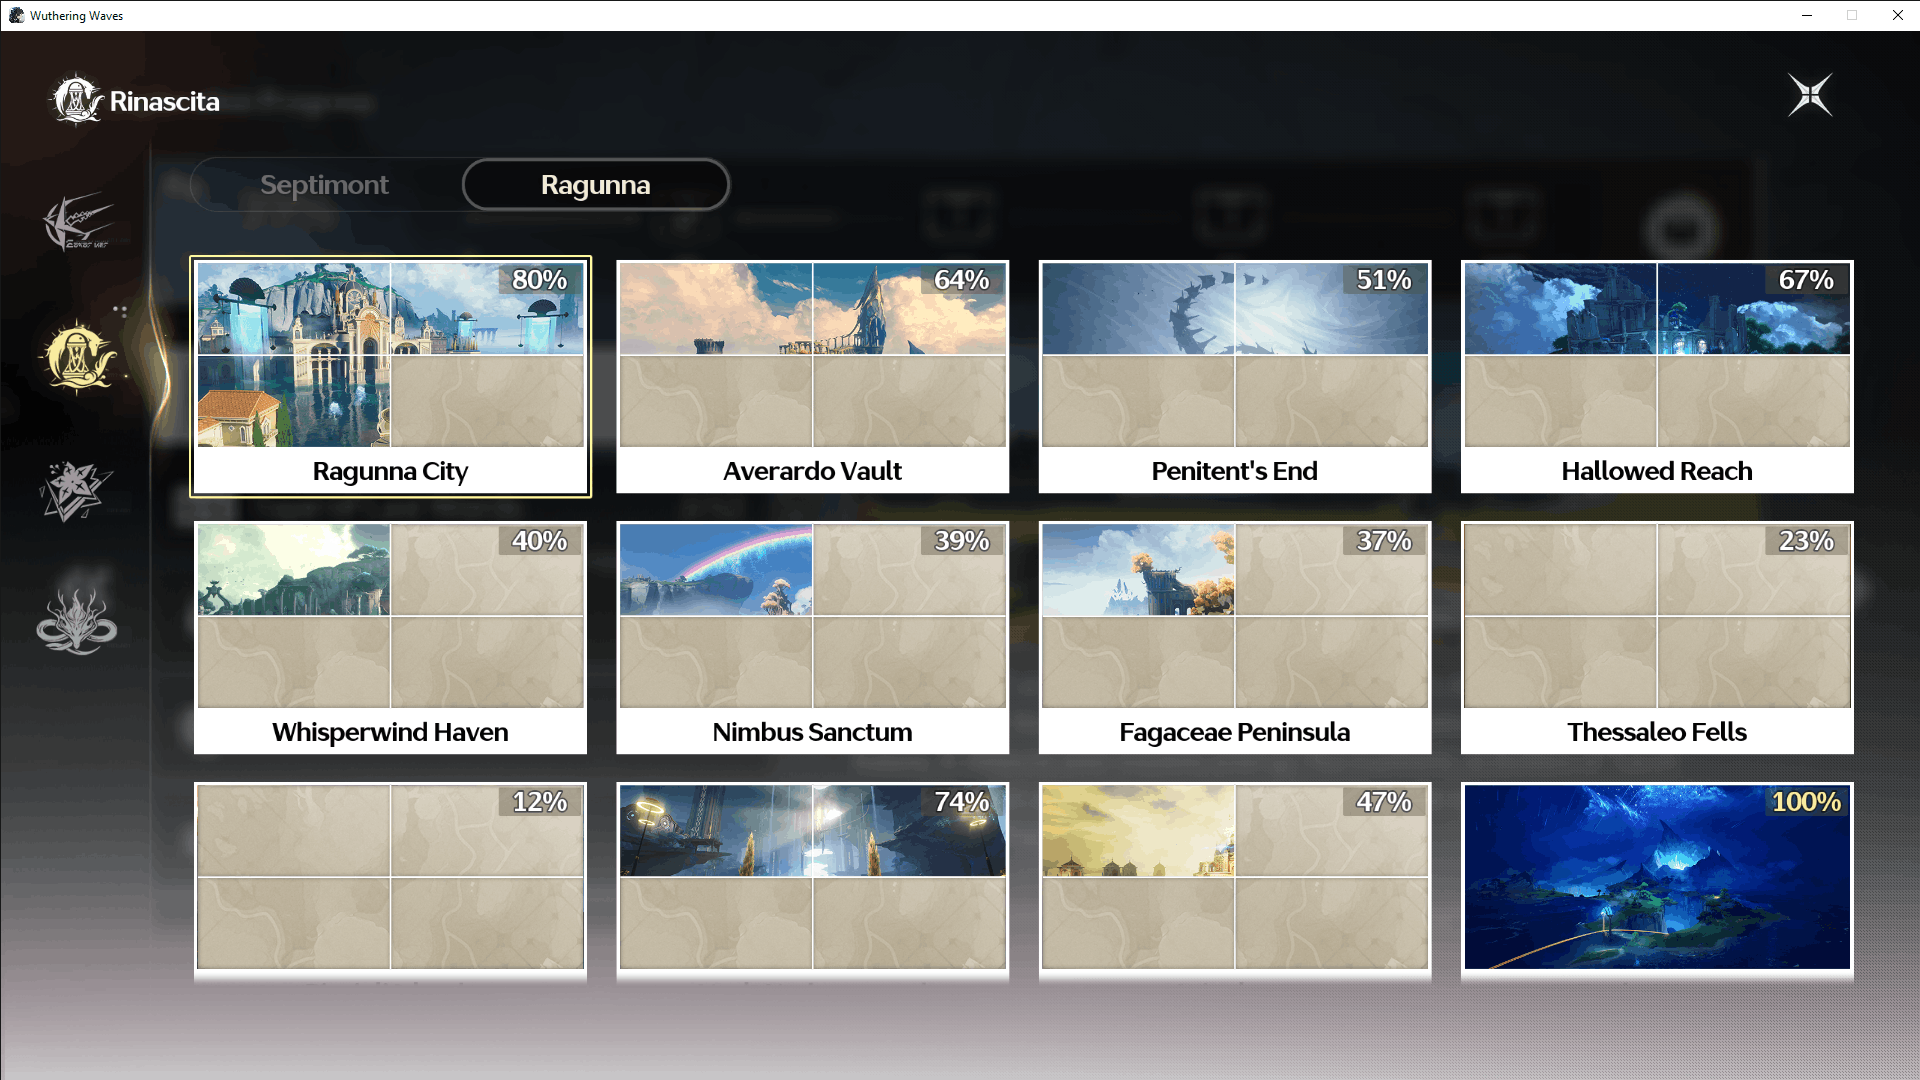Click the 40% progress badge
This screenshot has height=1080, width=1920.
point(540,541)
